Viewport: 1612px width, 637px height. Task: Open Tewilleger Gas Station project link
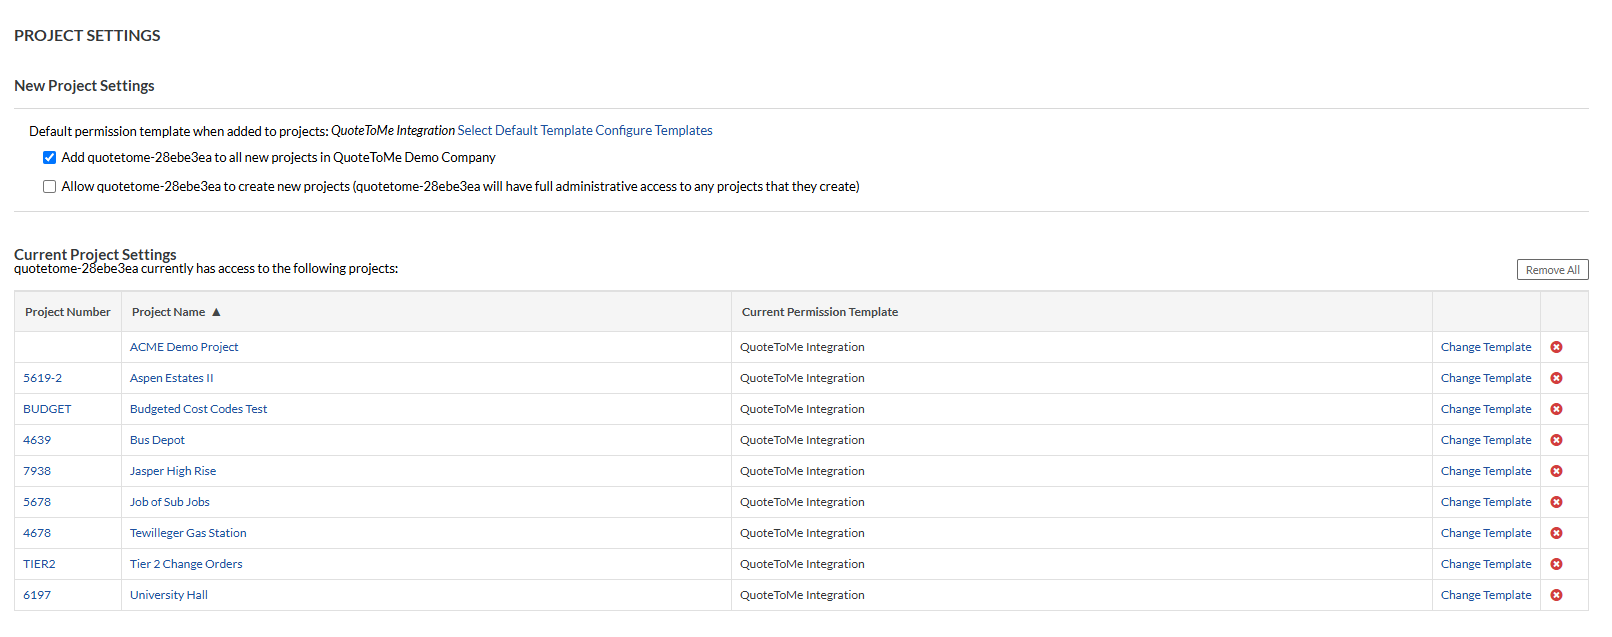(188, 533)
